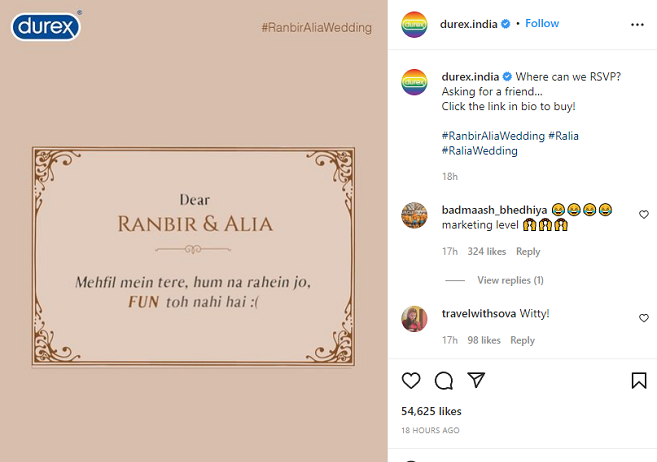The height and width of the screenshot is (462, 657).
Task: Like badmaash_bhedhiya's comment heart
Action: 644,214
